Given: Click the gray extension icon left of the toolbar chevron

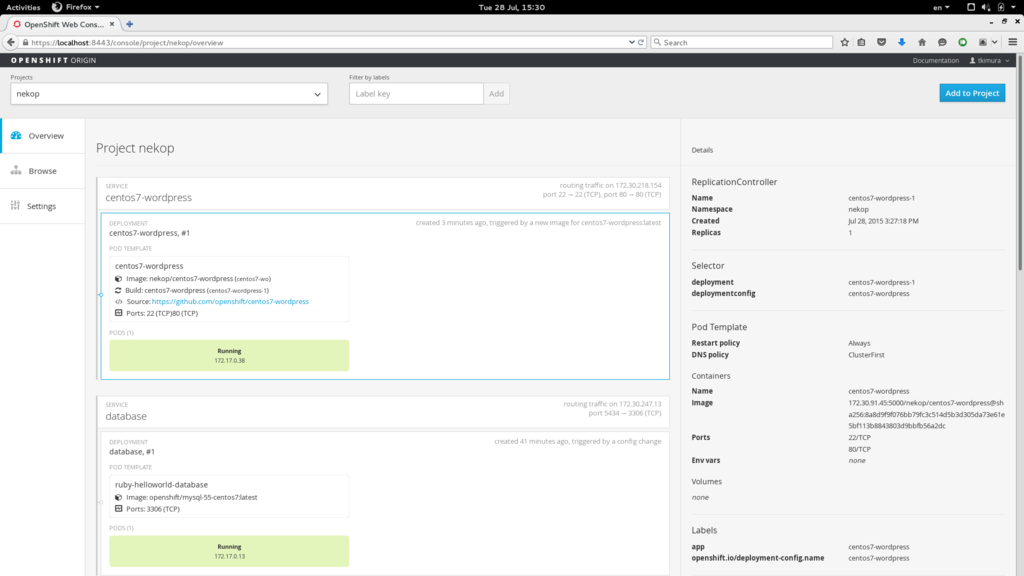Looking at the screenshot, I should (982, 42).
